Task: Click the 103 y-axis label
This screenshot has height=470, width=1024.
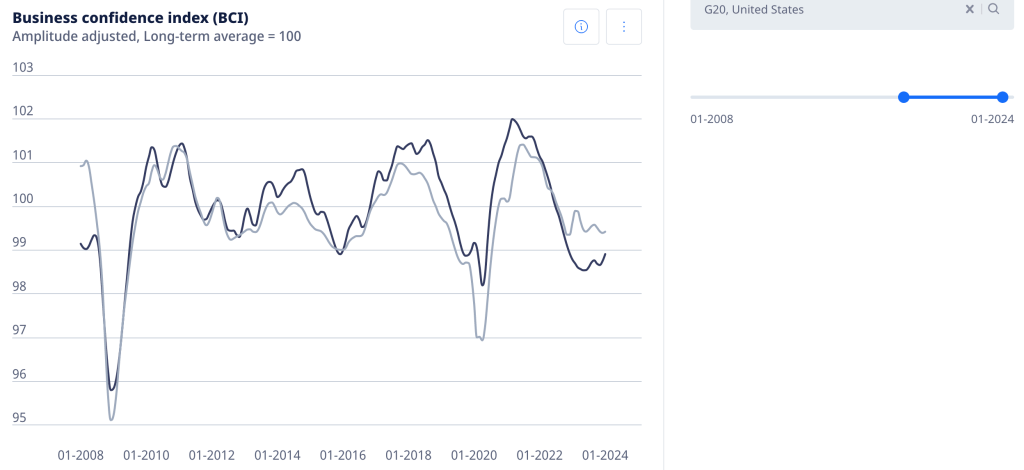Action: [x=23, y=68]
